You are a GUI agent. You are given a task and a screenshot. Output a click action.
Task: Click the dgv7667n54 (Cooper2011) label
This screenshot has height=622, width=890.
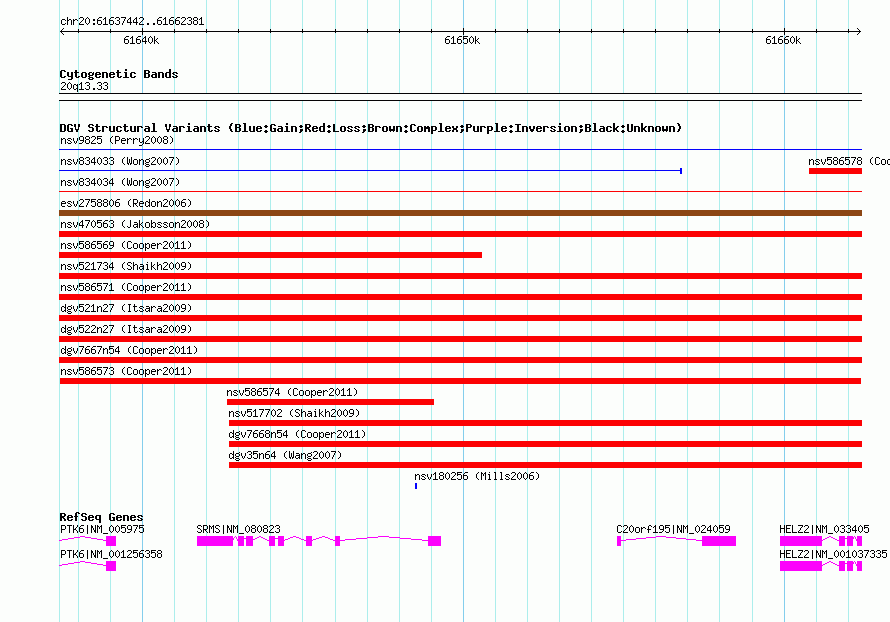click(x=129, y=350)
